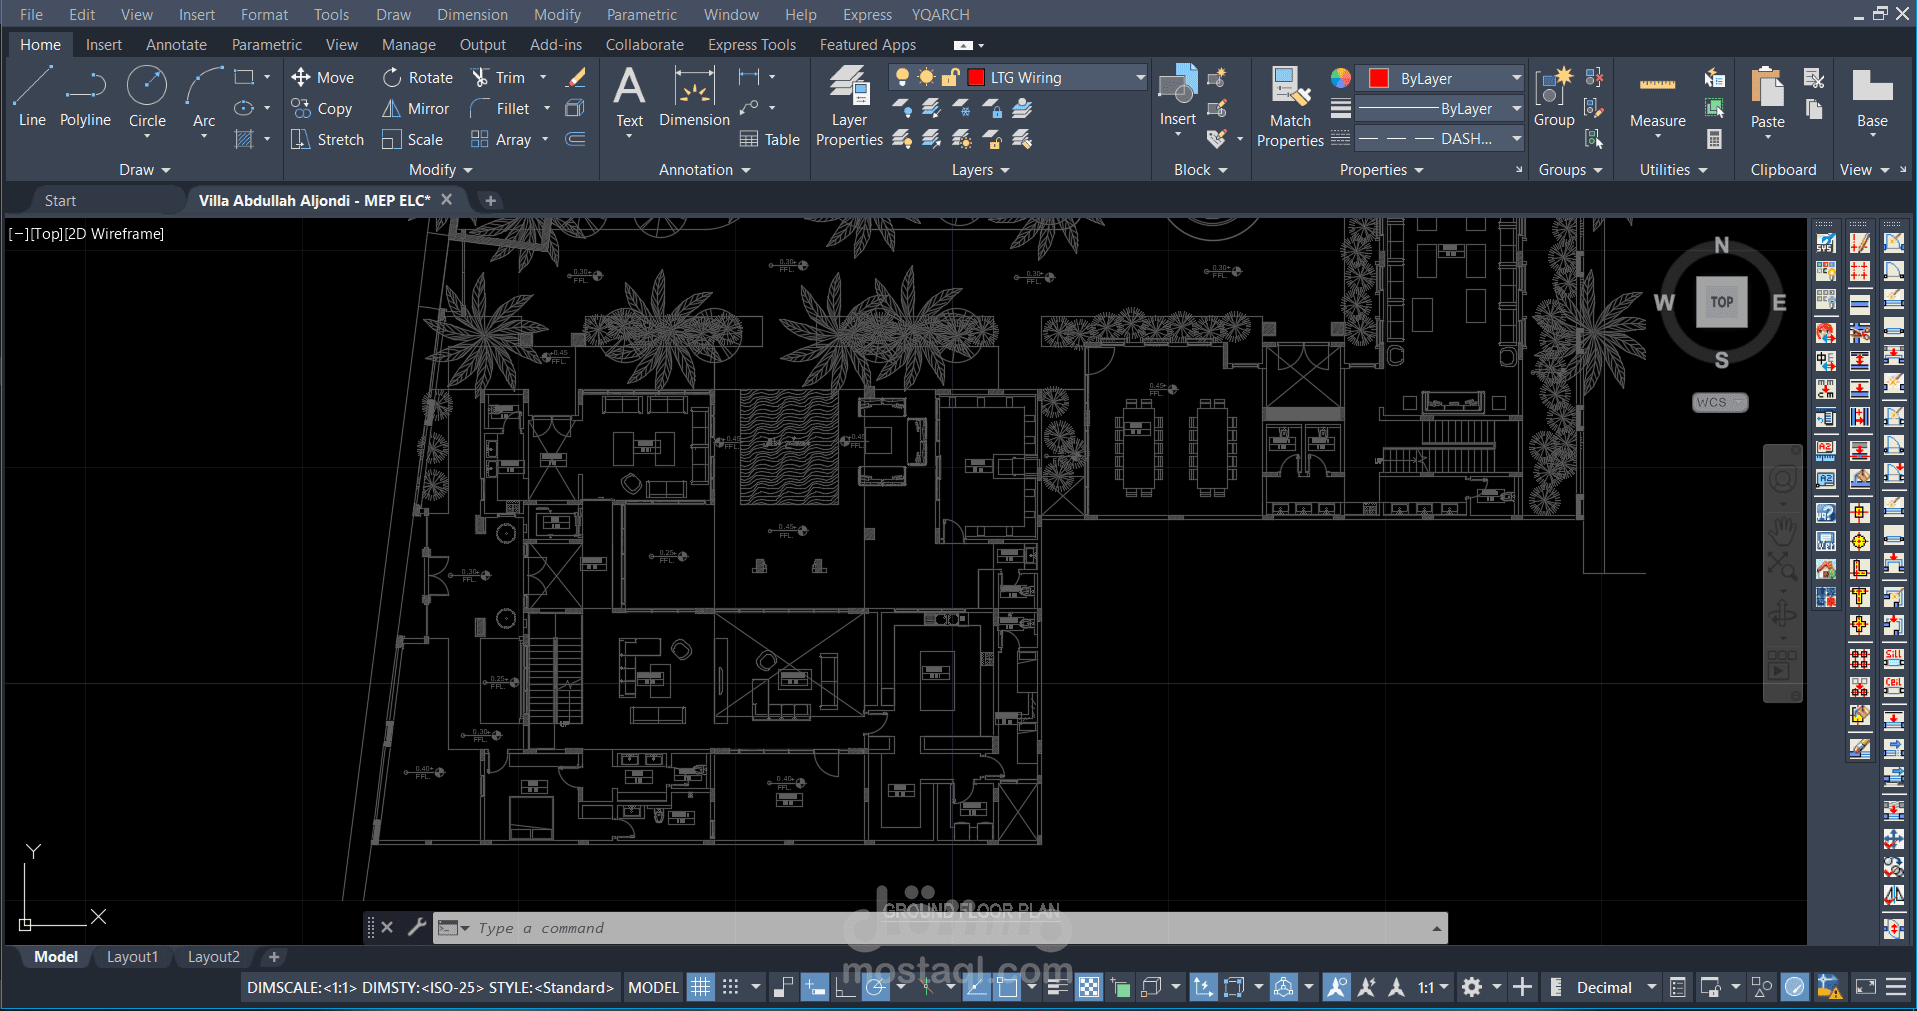Click the red ByLayer object color swatch

pyautogui.click(x=1379, y=78)
